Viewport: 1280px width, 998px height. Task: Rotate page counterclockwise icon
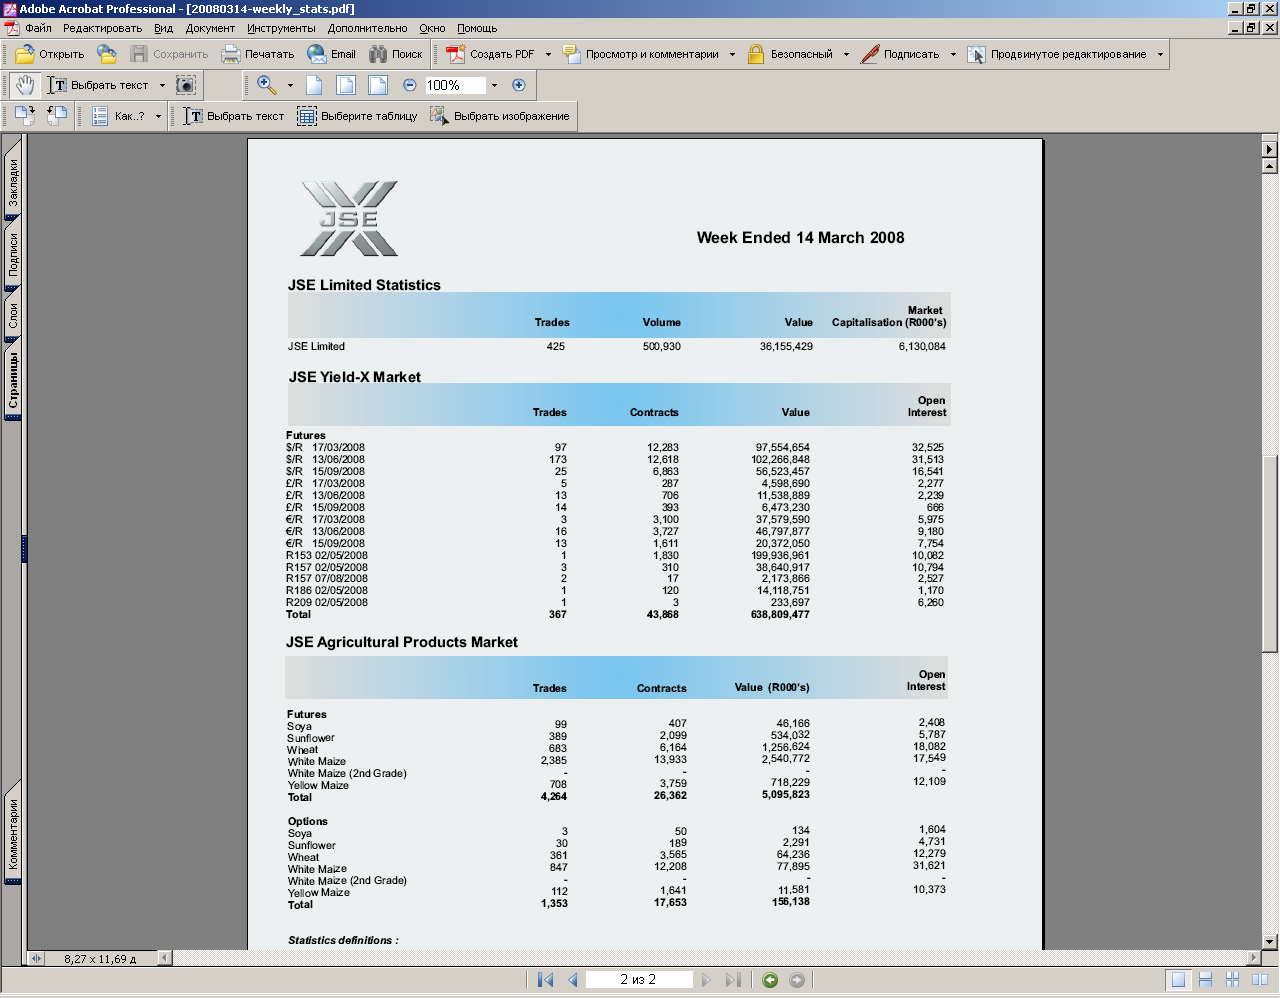click(x=57, y=116)
